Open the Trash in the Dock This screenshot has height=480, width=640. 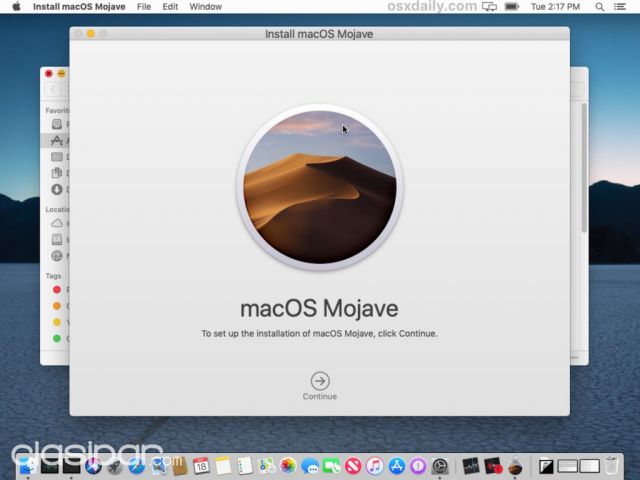click(x=612, y=465)
